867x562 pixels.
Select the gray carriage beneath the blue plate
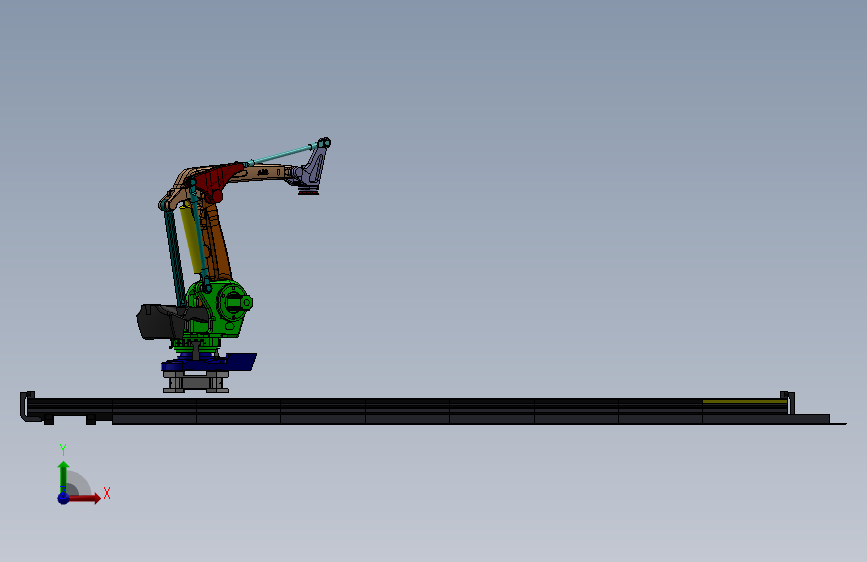coord(196,382)
